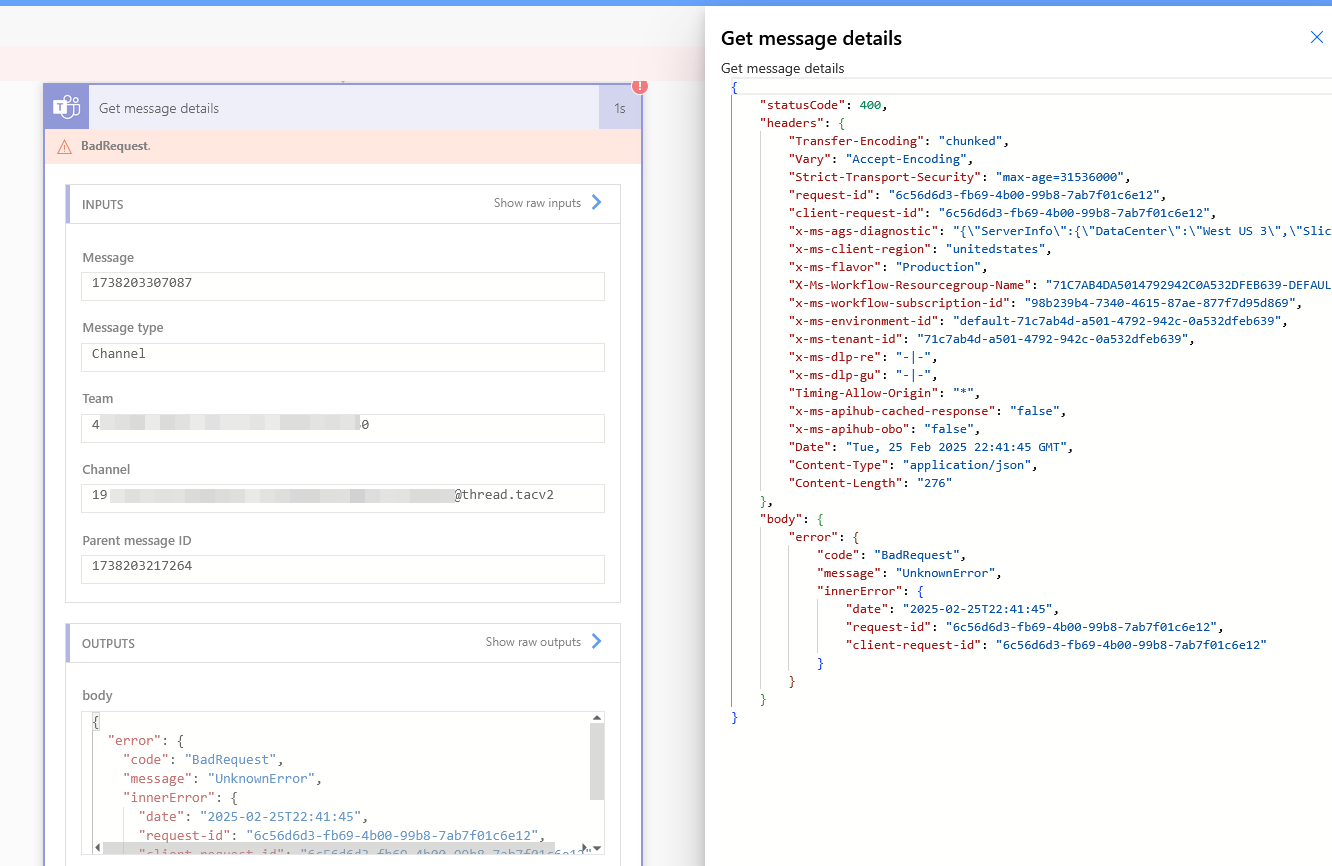Click the Channel field ending thread.tacv2
Viewport: 1332px width, 866px height.
(x=343, y=497)
